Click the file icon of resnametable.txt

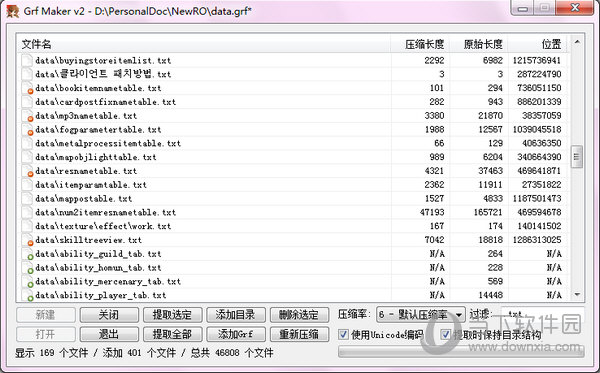tap(27, 171)
